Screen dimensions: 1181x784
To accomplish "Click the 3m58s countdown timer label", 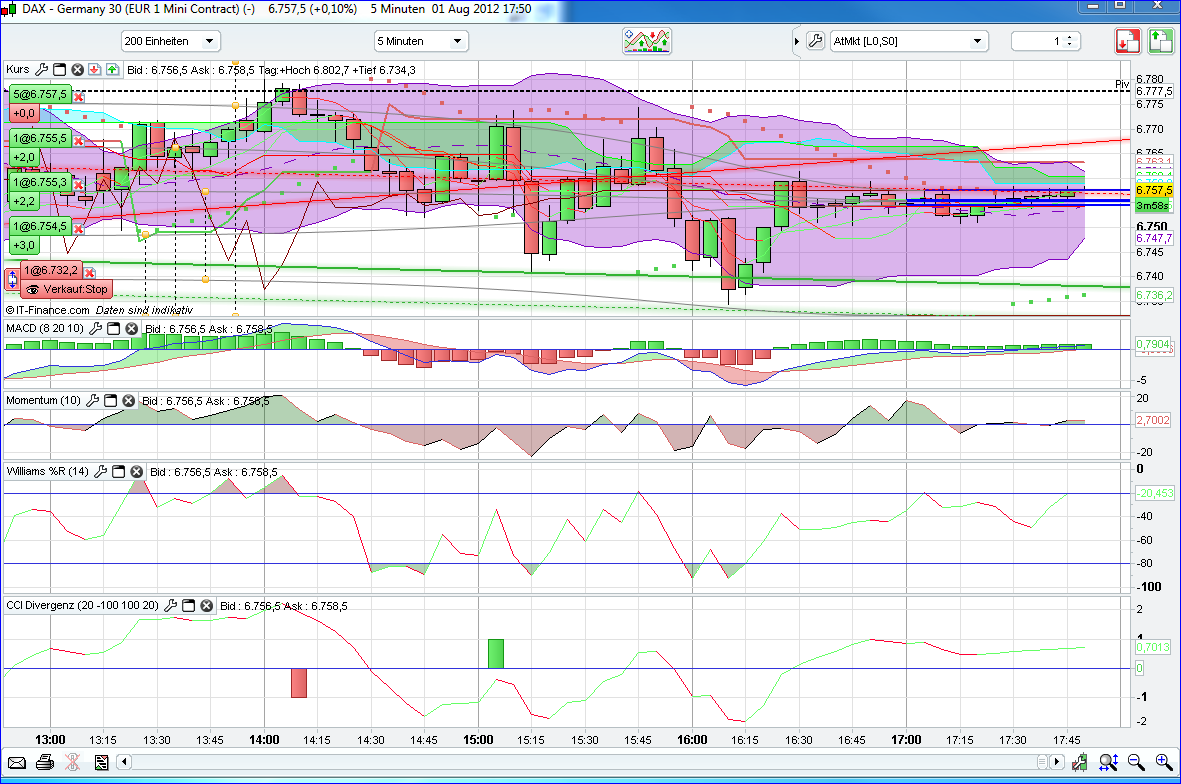I will click(1152, 205).
